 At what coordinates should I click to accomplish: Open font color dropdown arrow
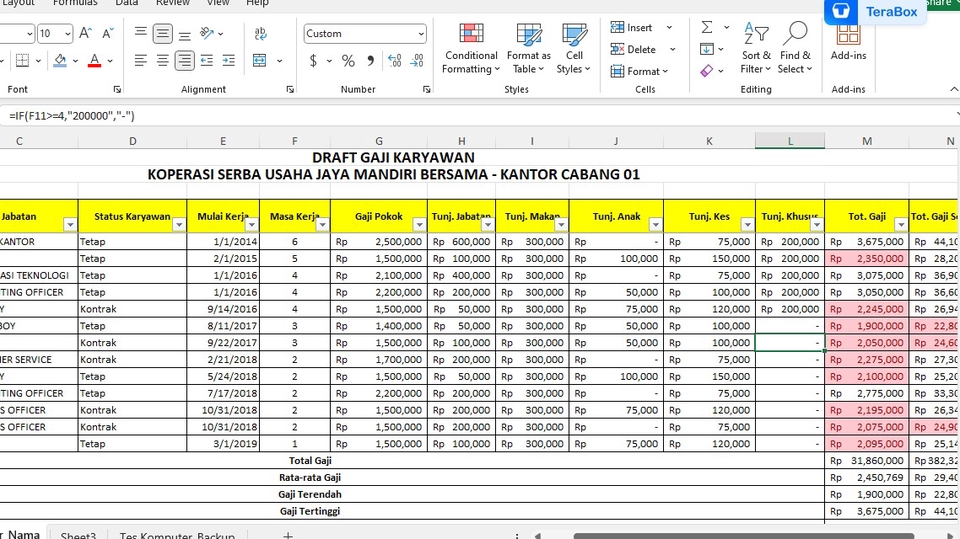point(110,61)
